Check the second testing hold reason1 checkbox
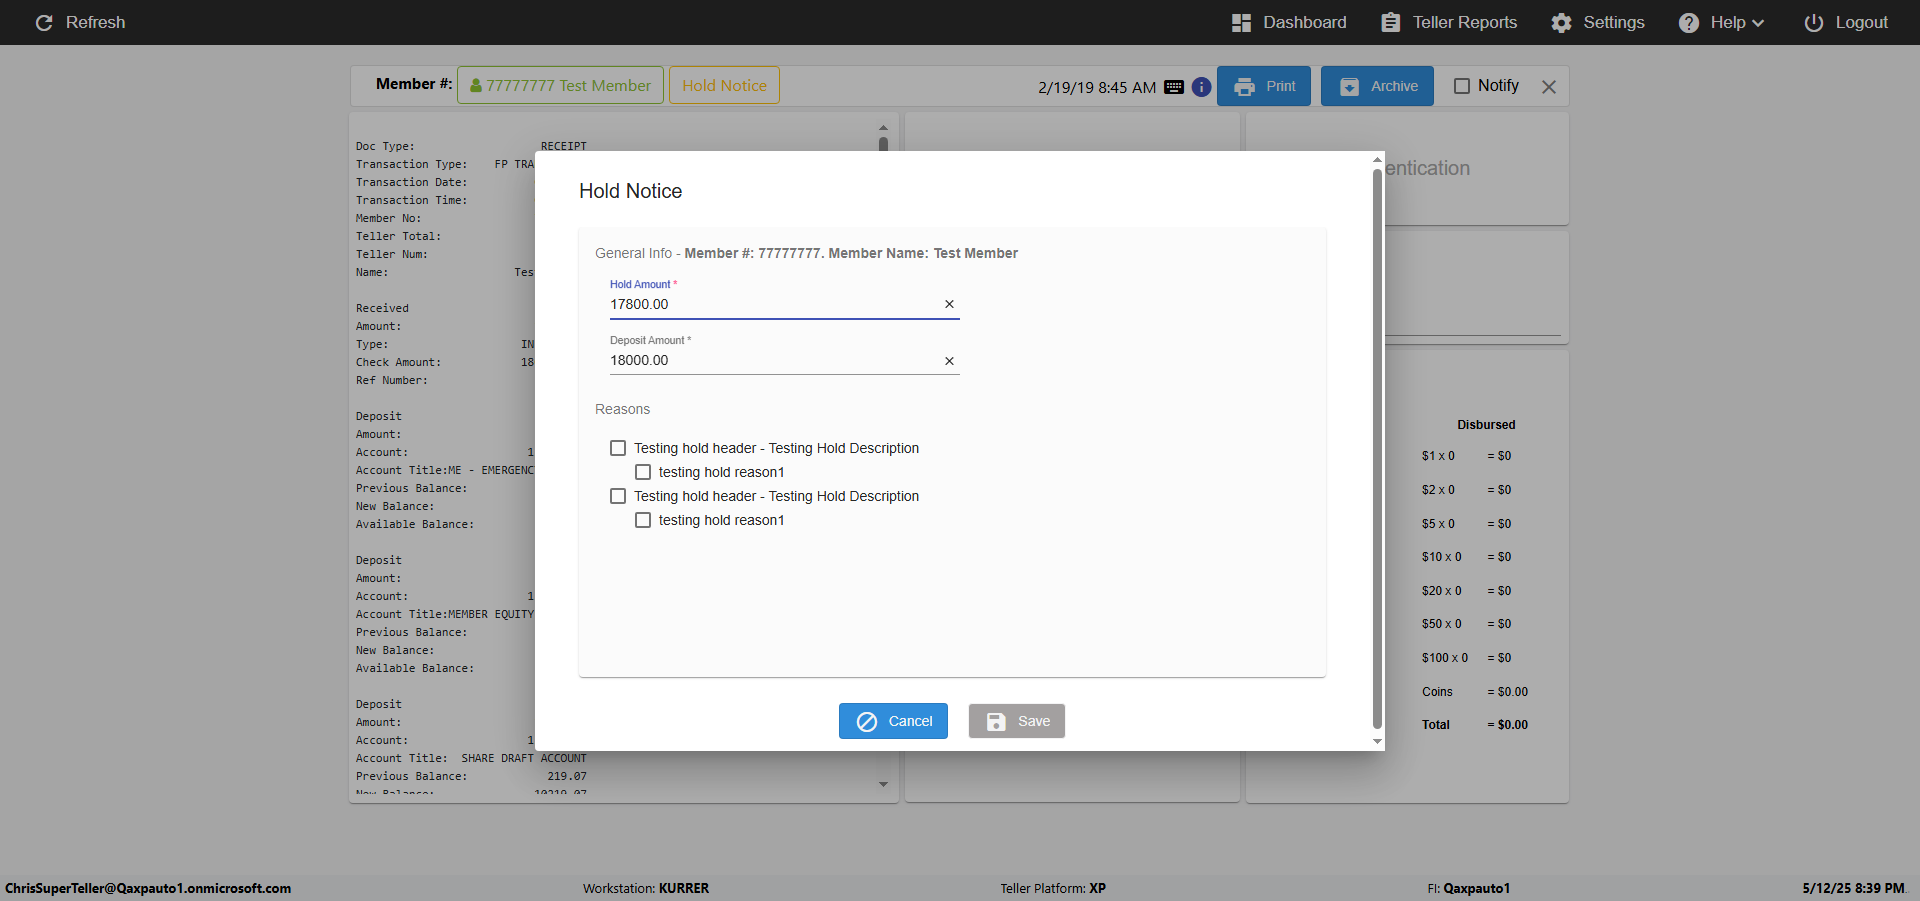The height and width of the screenshot is (901, 1920). pos(643,520)
